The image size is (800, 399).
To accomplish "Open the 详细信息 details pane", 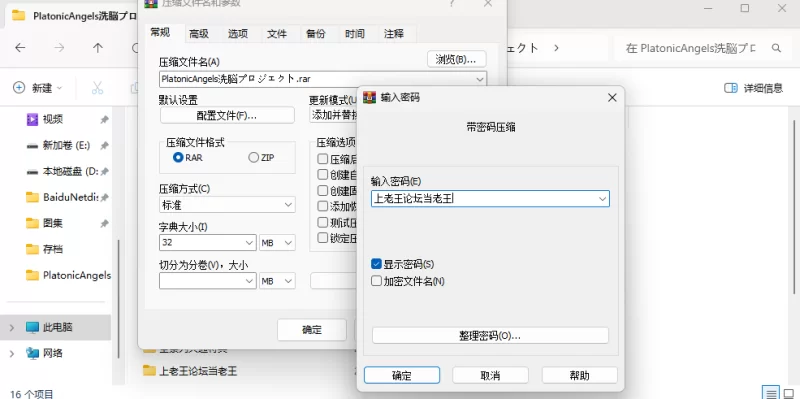I will pyautogui.click(x=754, y=88).
